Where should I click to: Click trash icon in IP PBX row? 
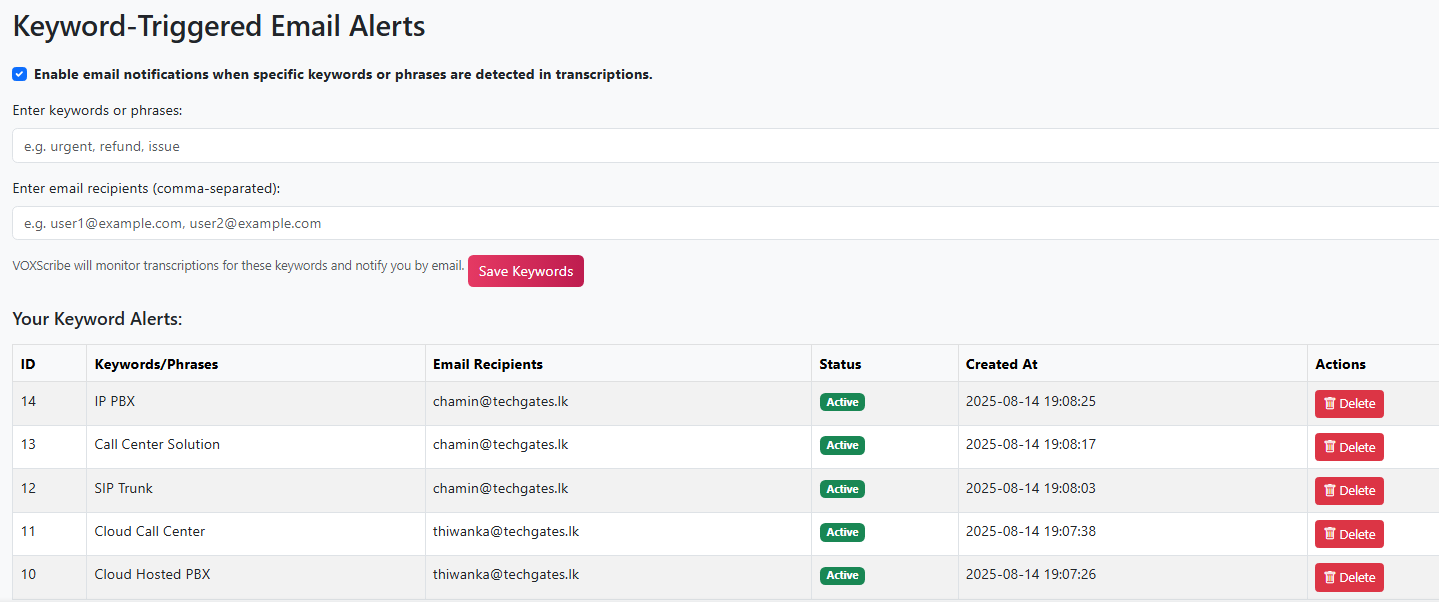[x=1330, y=404]
